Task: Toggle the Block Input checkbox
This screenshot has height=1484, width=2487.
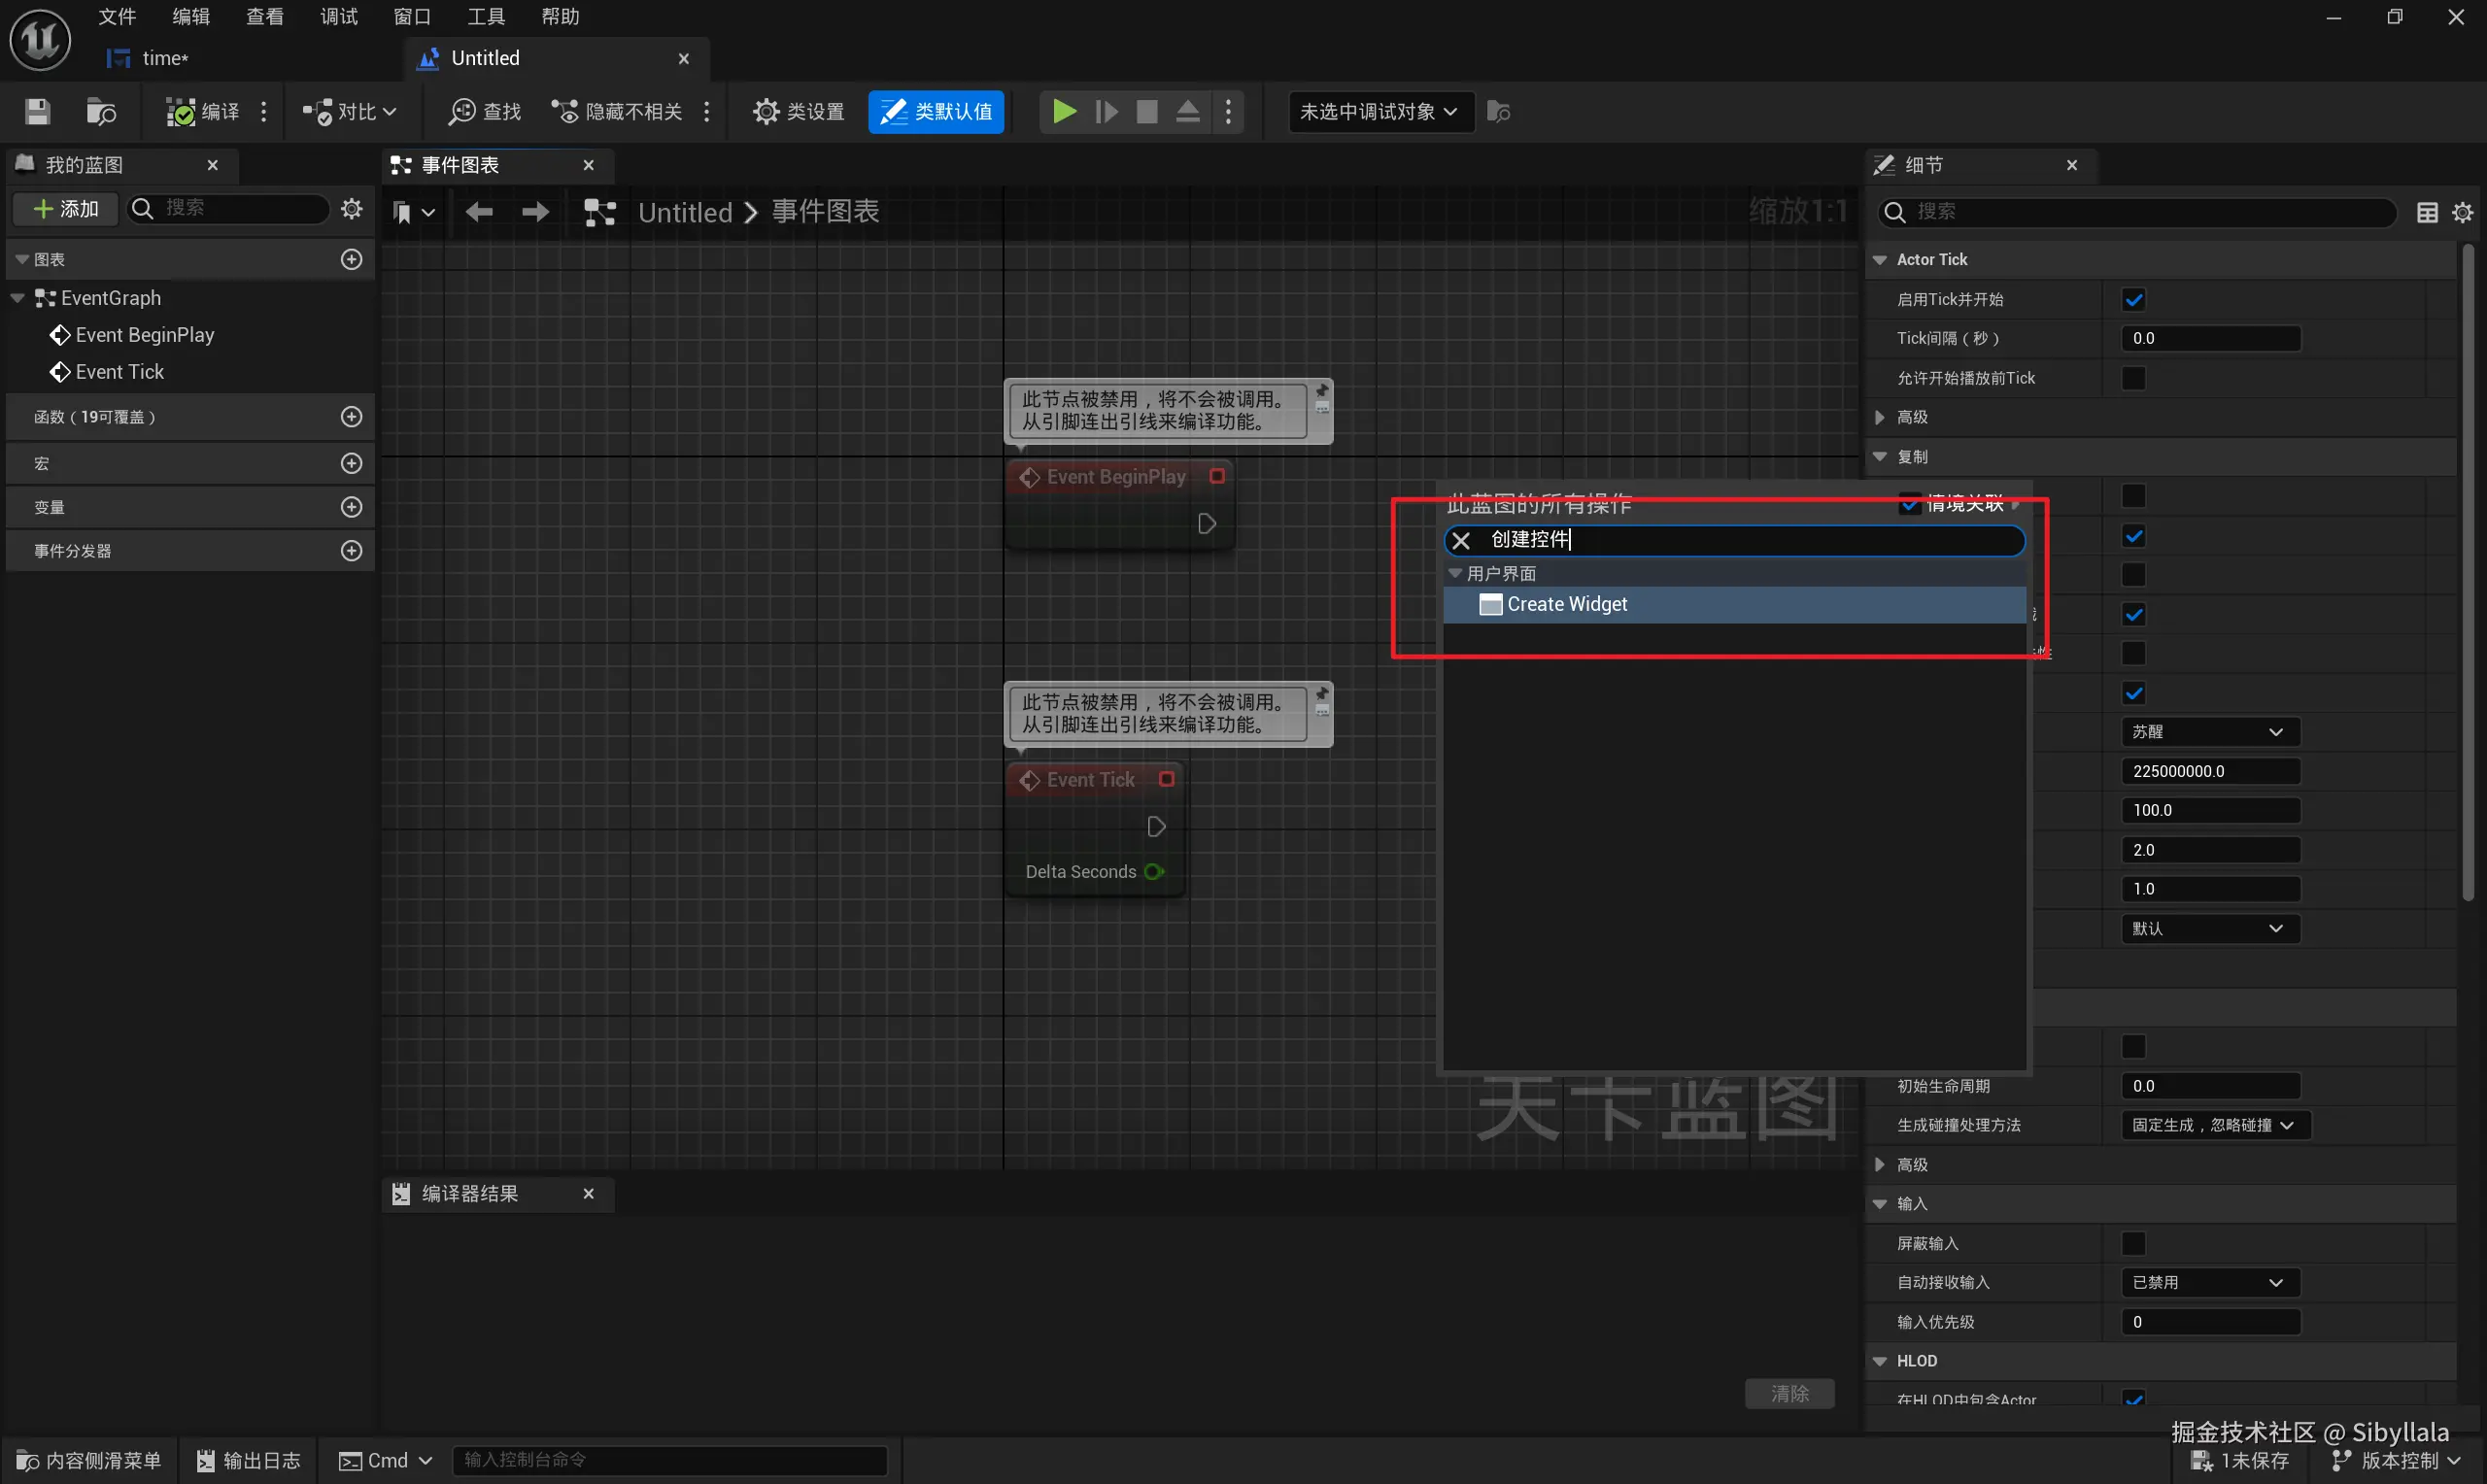Action: [x=2133, y=1243]
